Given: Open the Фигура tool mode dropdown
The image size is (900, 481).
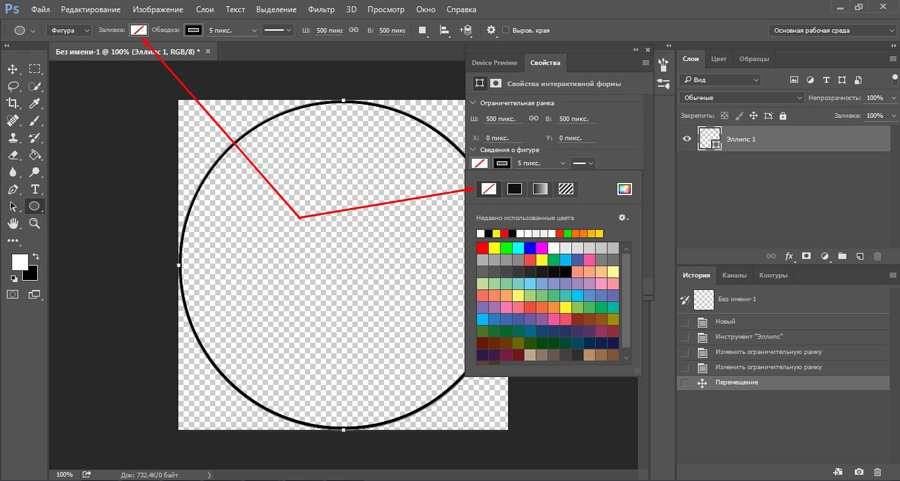Looking at the screenshot, I should 69,30.
